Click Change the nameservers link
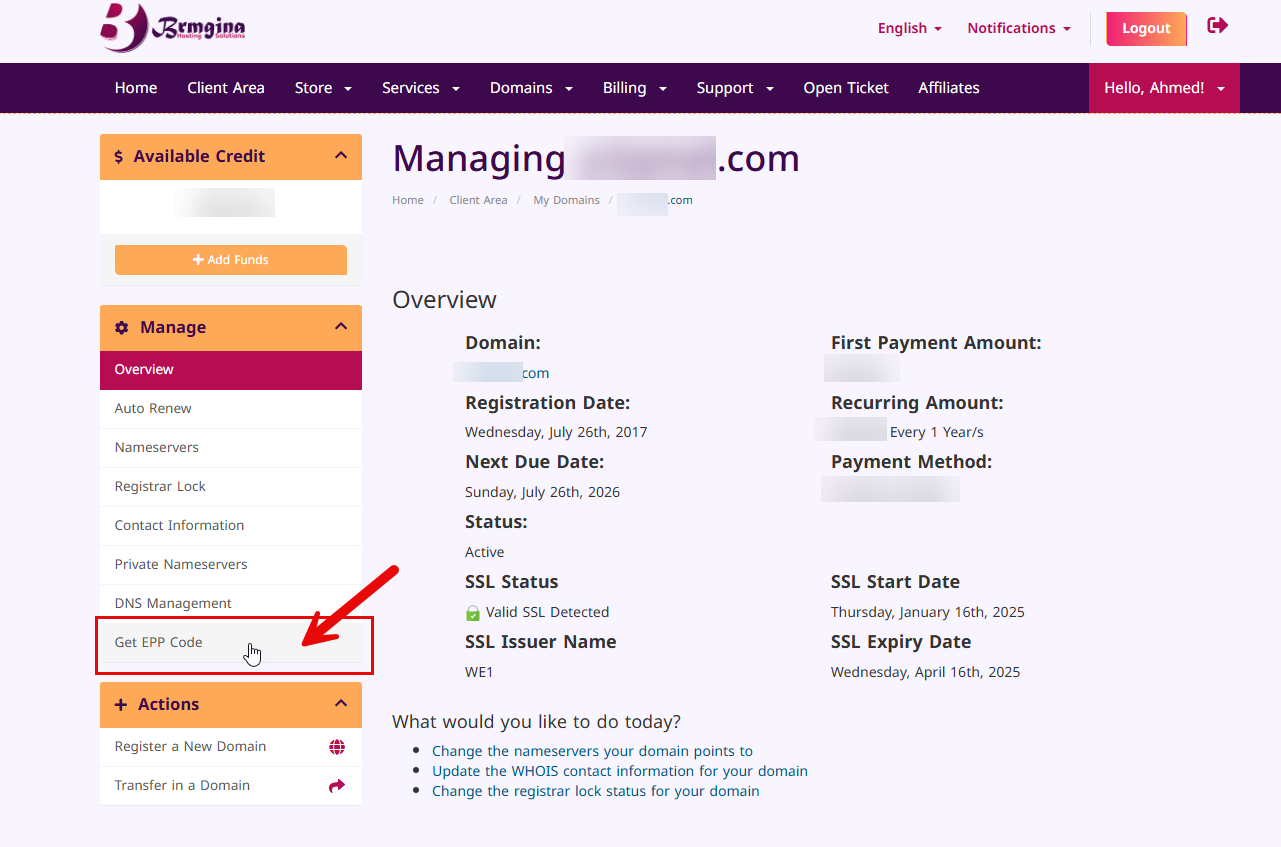 tap(592, 751)
